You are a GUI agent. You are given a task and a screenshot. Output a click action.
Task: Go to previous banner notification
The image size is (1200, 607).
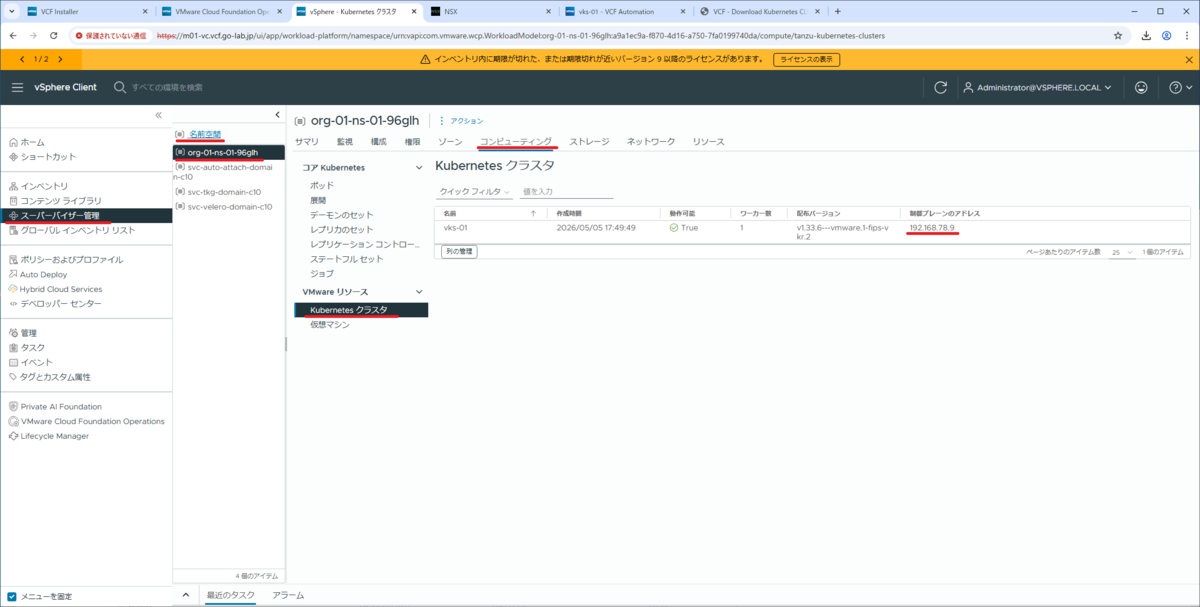point(22,60)
